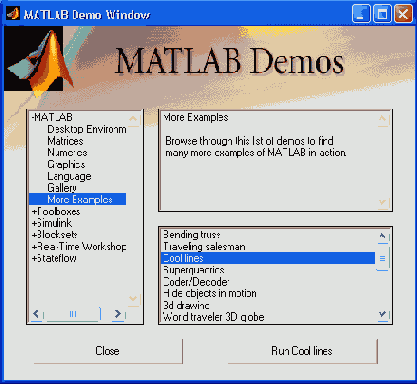Click description box scroll down arrow
Image resolution: width=417 pixels, height=384 pixels.
point(383,202)
